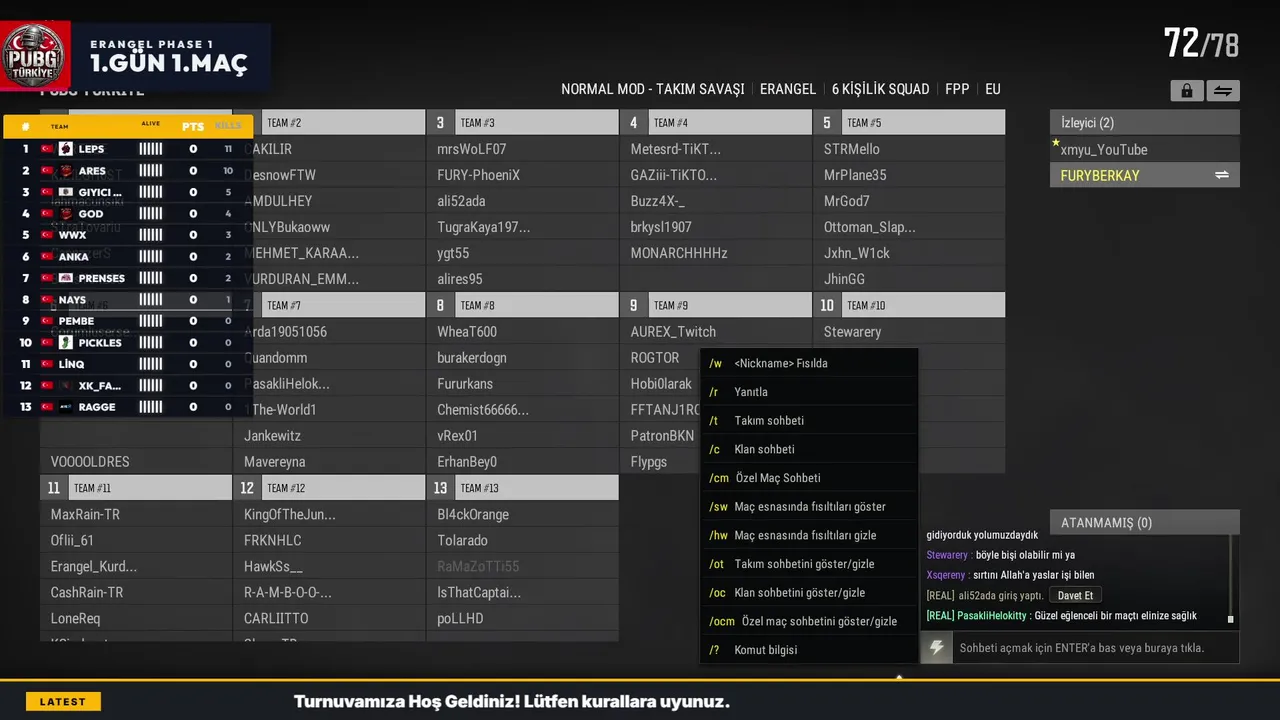
Task: Select player Tolarado in Team 13
Action: coord(522,540)
